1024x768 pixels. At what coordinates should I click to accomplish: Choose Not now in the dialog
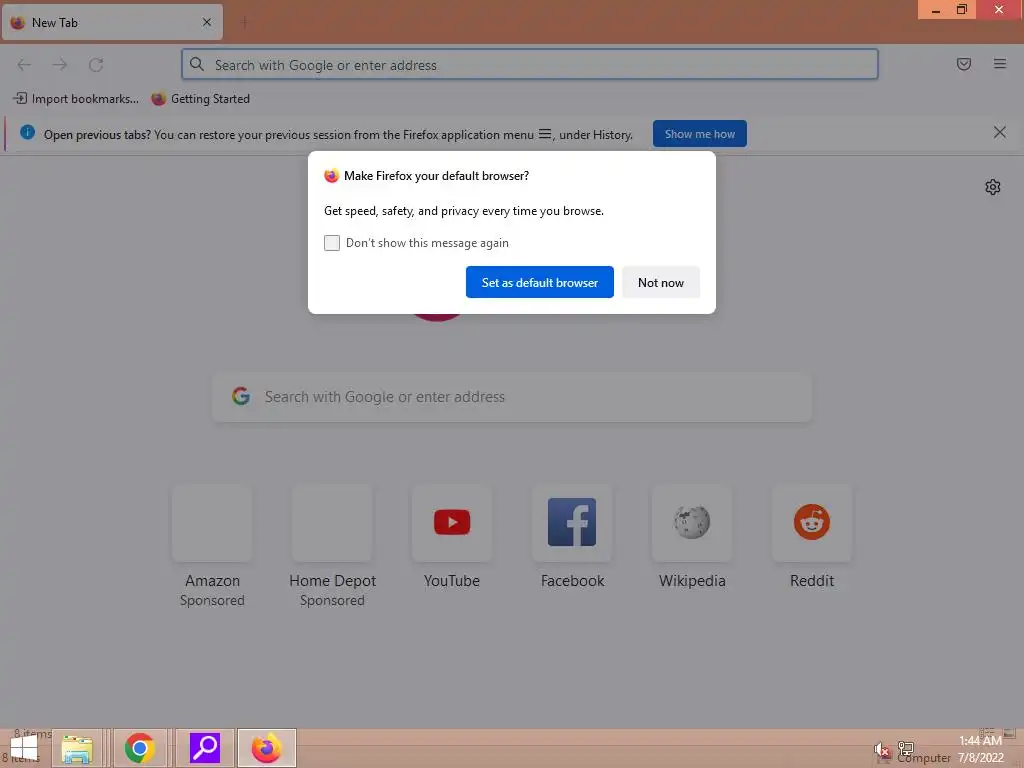660,282
